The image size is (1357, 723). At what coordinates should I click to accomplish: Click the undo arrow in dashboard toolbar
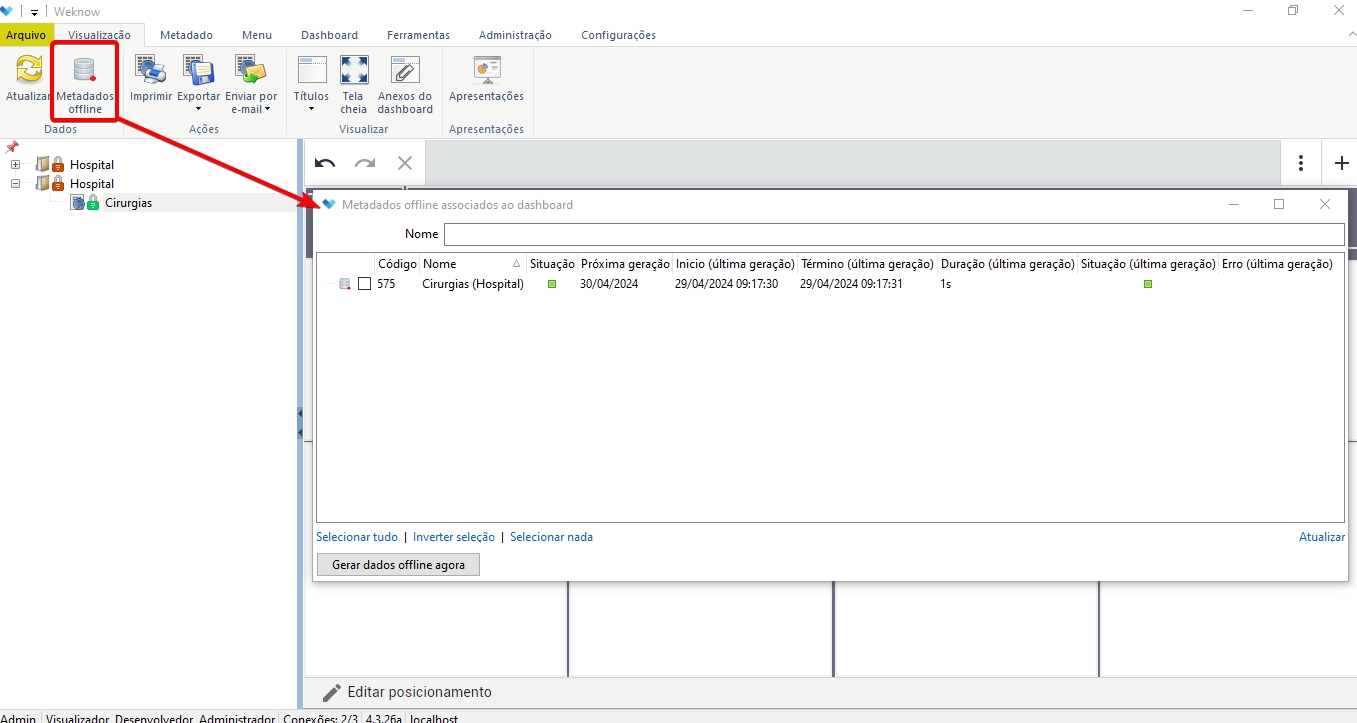point(325,163)
